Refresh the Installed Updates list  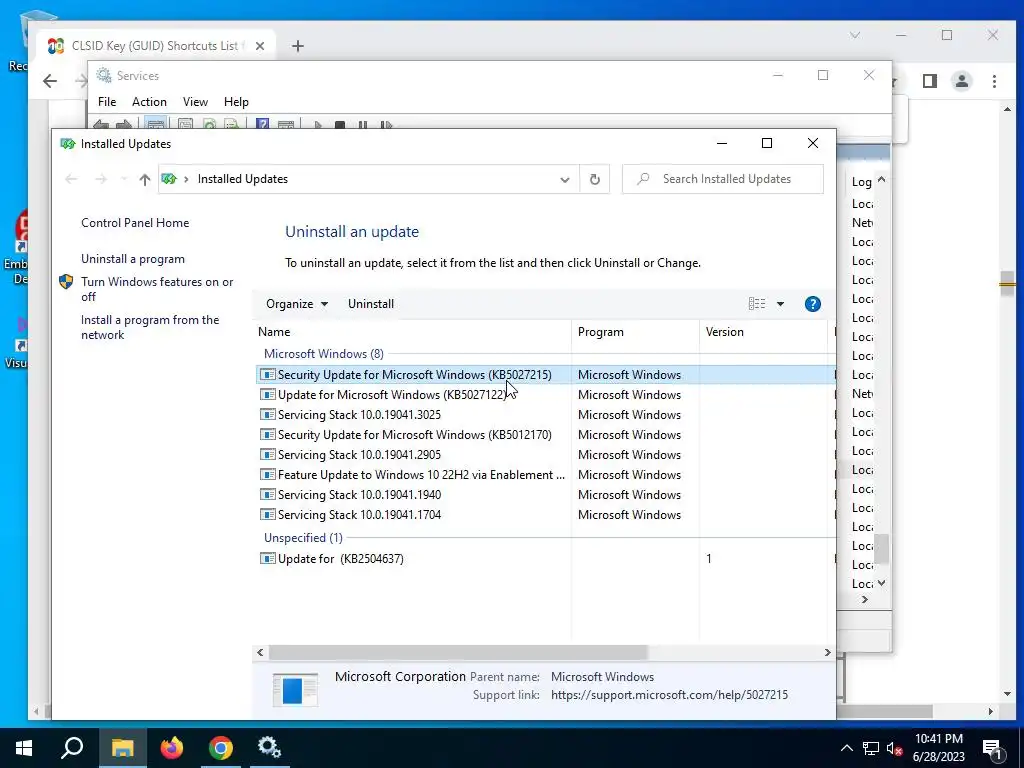pyautogui.click(x=594, y=179)
